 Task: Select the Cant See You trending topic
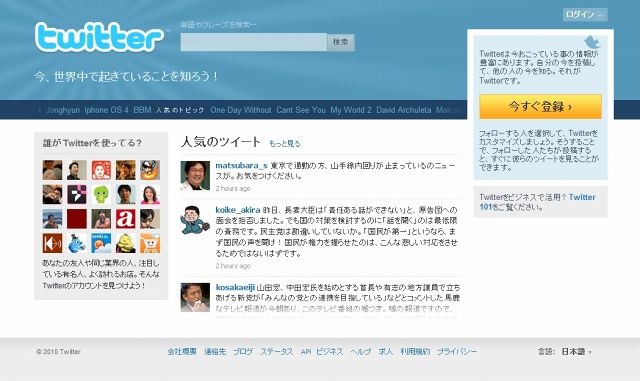pyautogui.click(x=301, y=110)
